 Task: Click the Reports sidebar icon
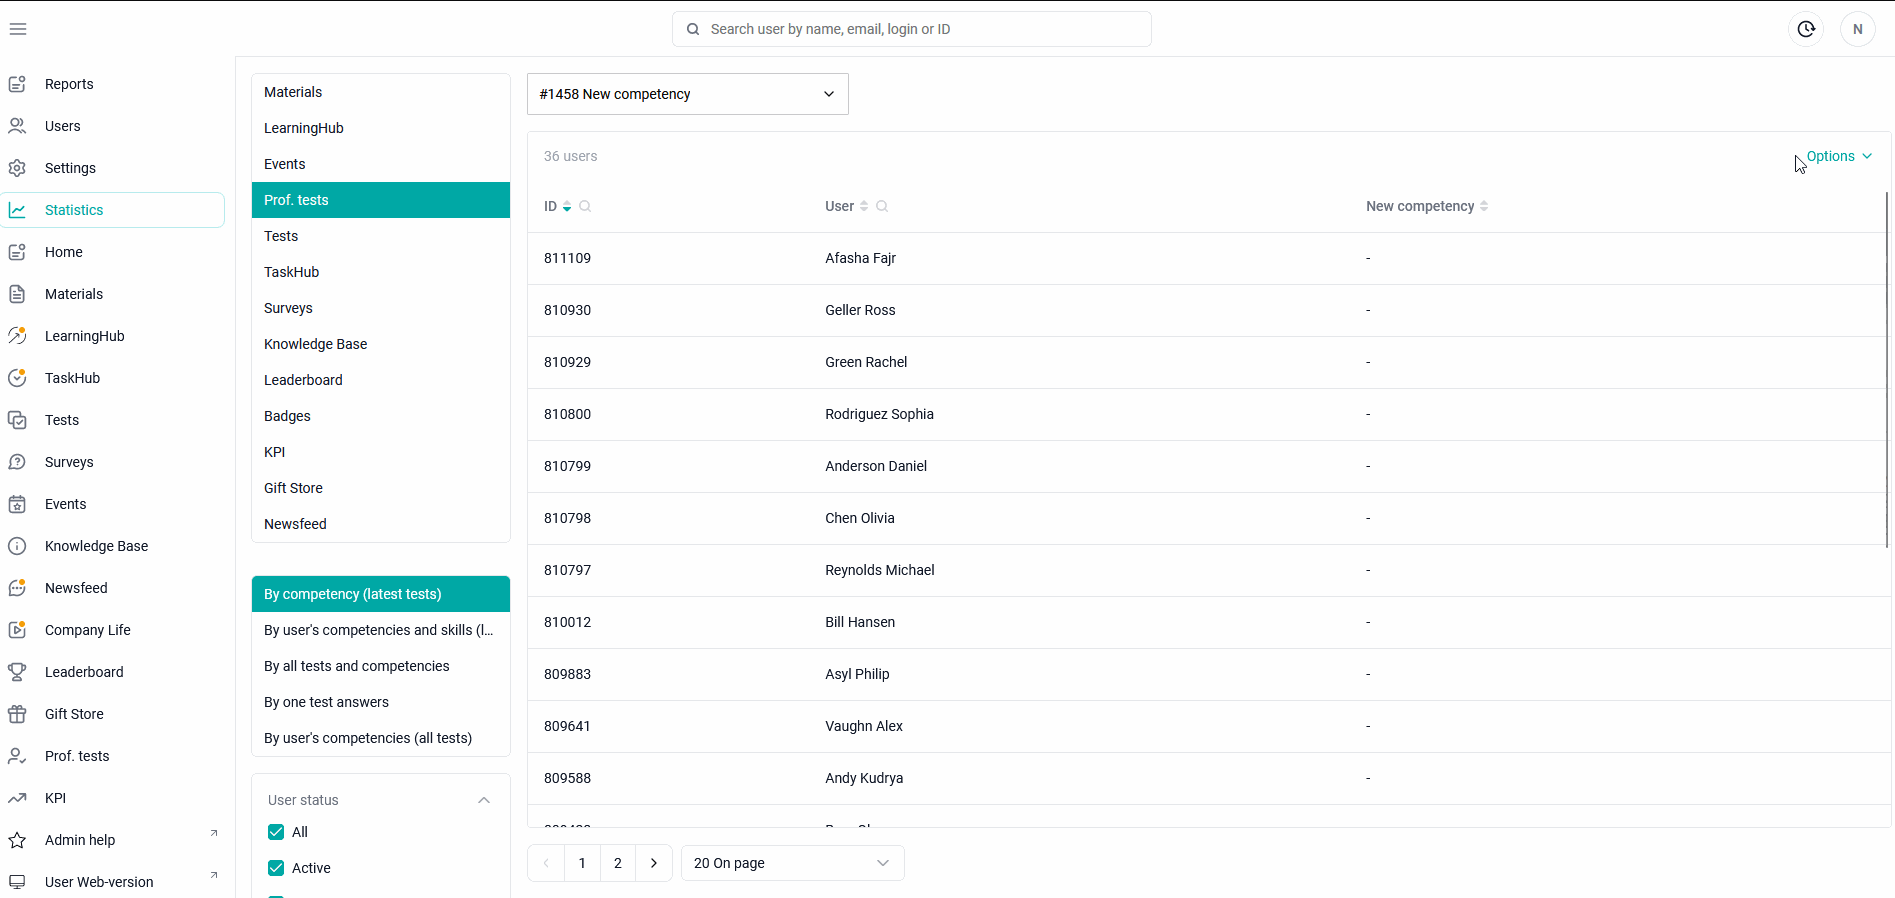[x=17, y=84]
